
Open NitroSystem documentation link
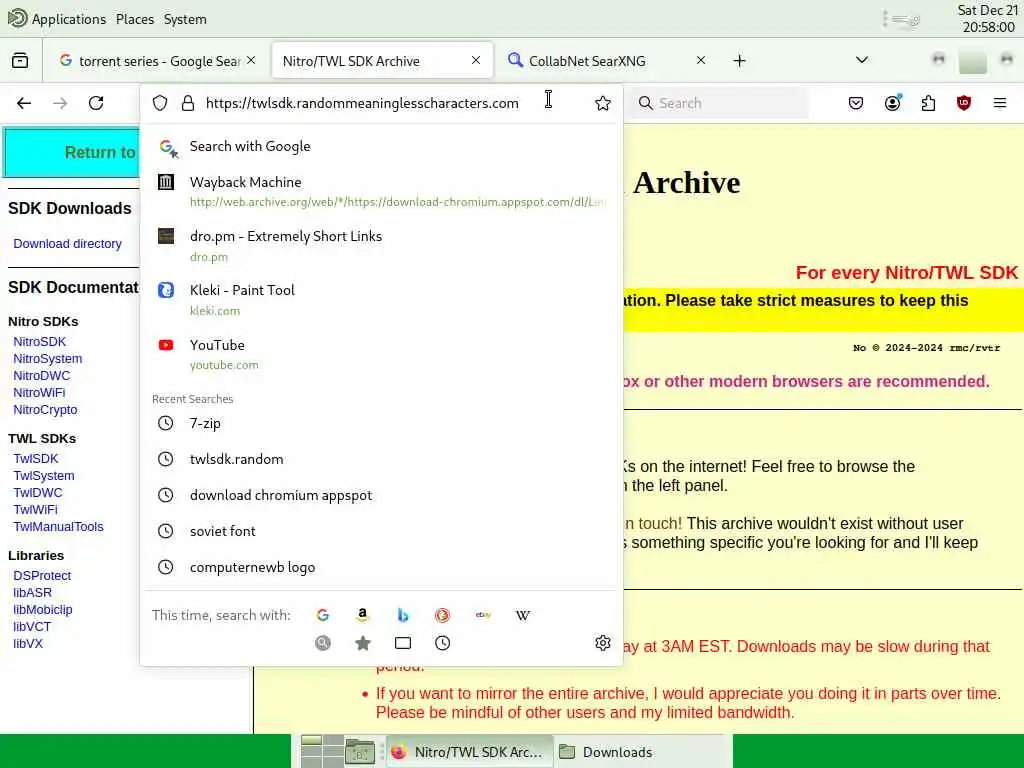(x=48, y=359)
